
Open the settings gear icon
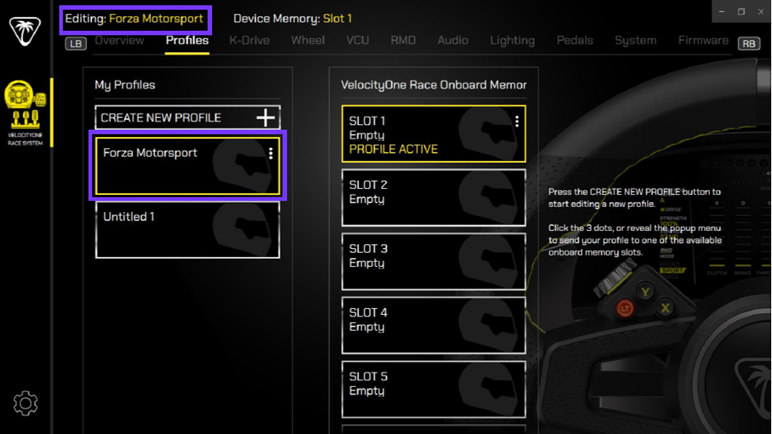click(25, 403)
